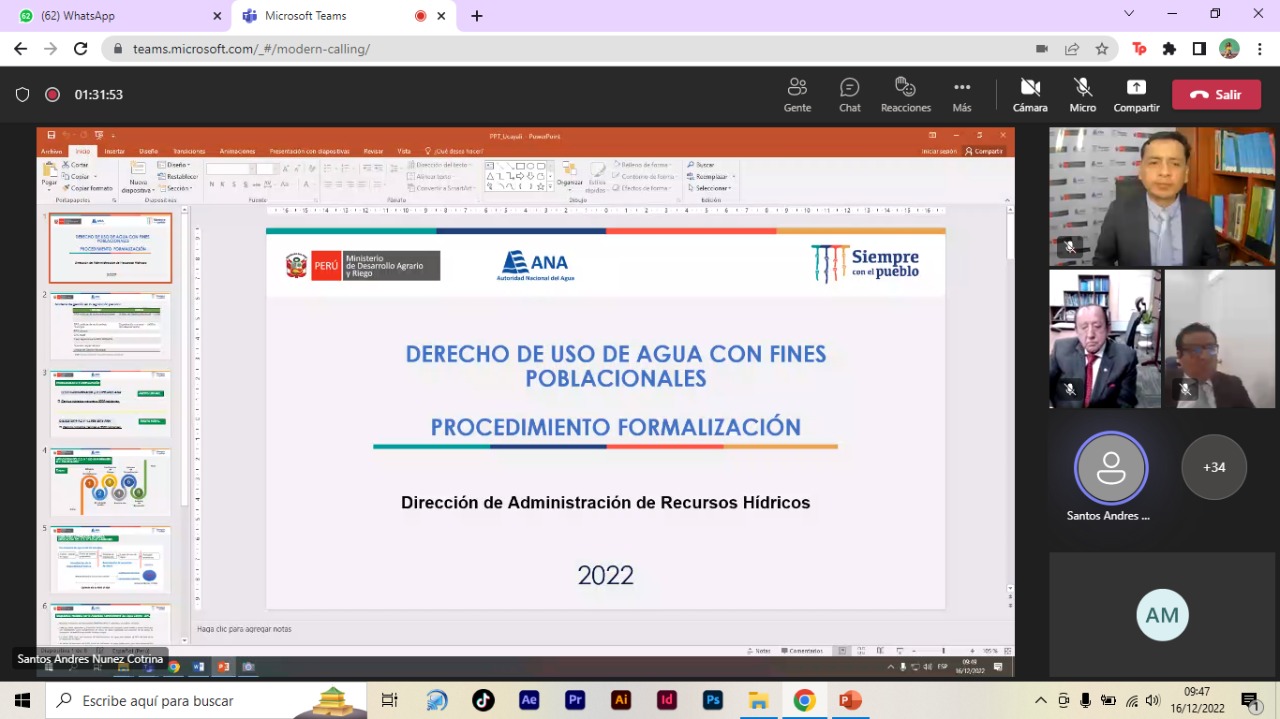Open the red Tp extension
This screenshot has width=1280, height=719.
click(x=1139, y=49)
